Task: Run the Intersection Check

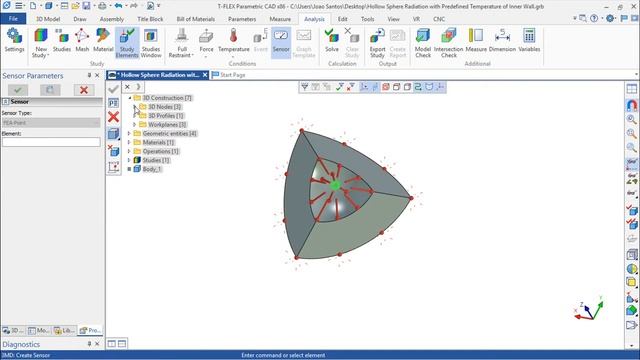Action: click(x=449, y=43)
